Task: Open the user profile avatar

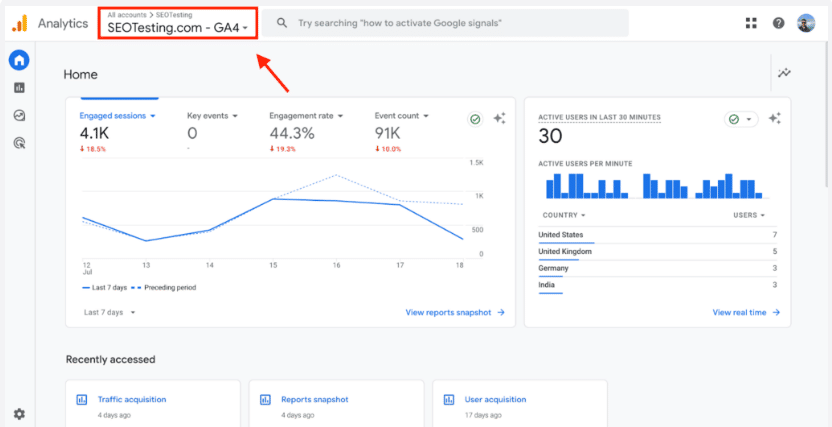Action: coord(805,23)
